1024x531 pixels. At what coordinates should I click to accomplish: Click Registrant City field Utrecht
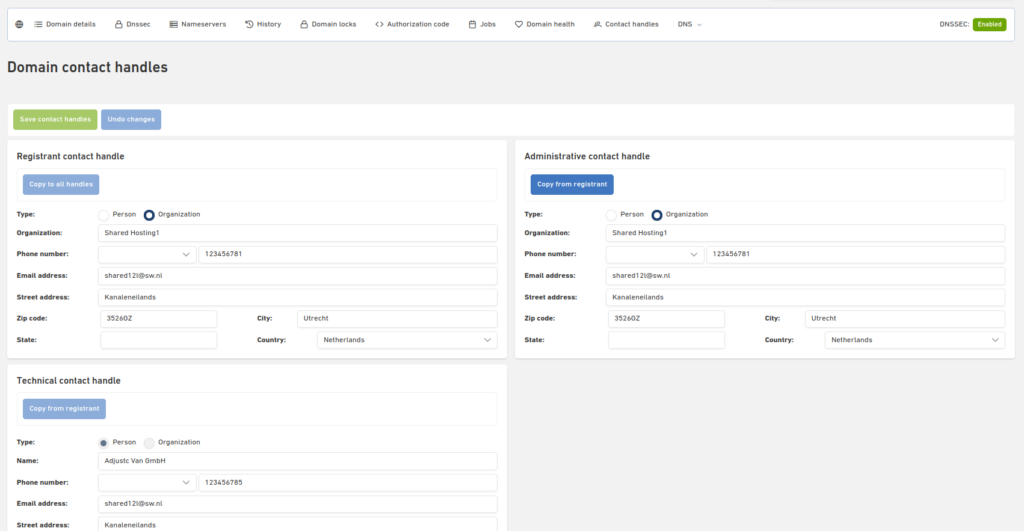pos(397,319)
